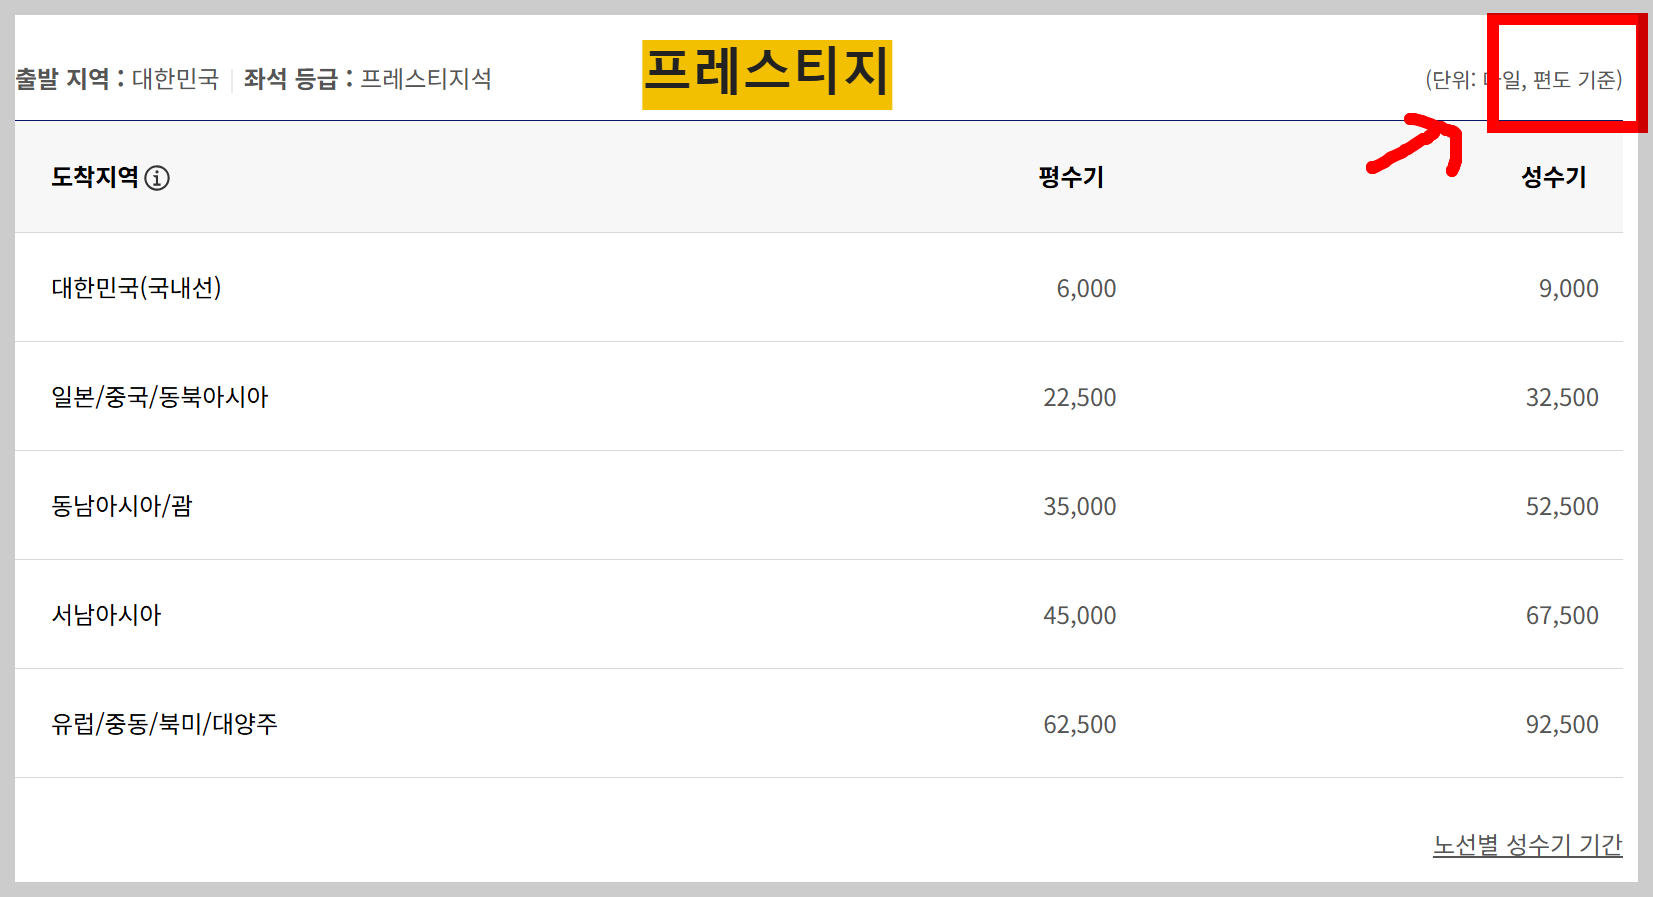Click the 9,000 peak mileage value
1653x897 pixels.
pos(1568,289)
